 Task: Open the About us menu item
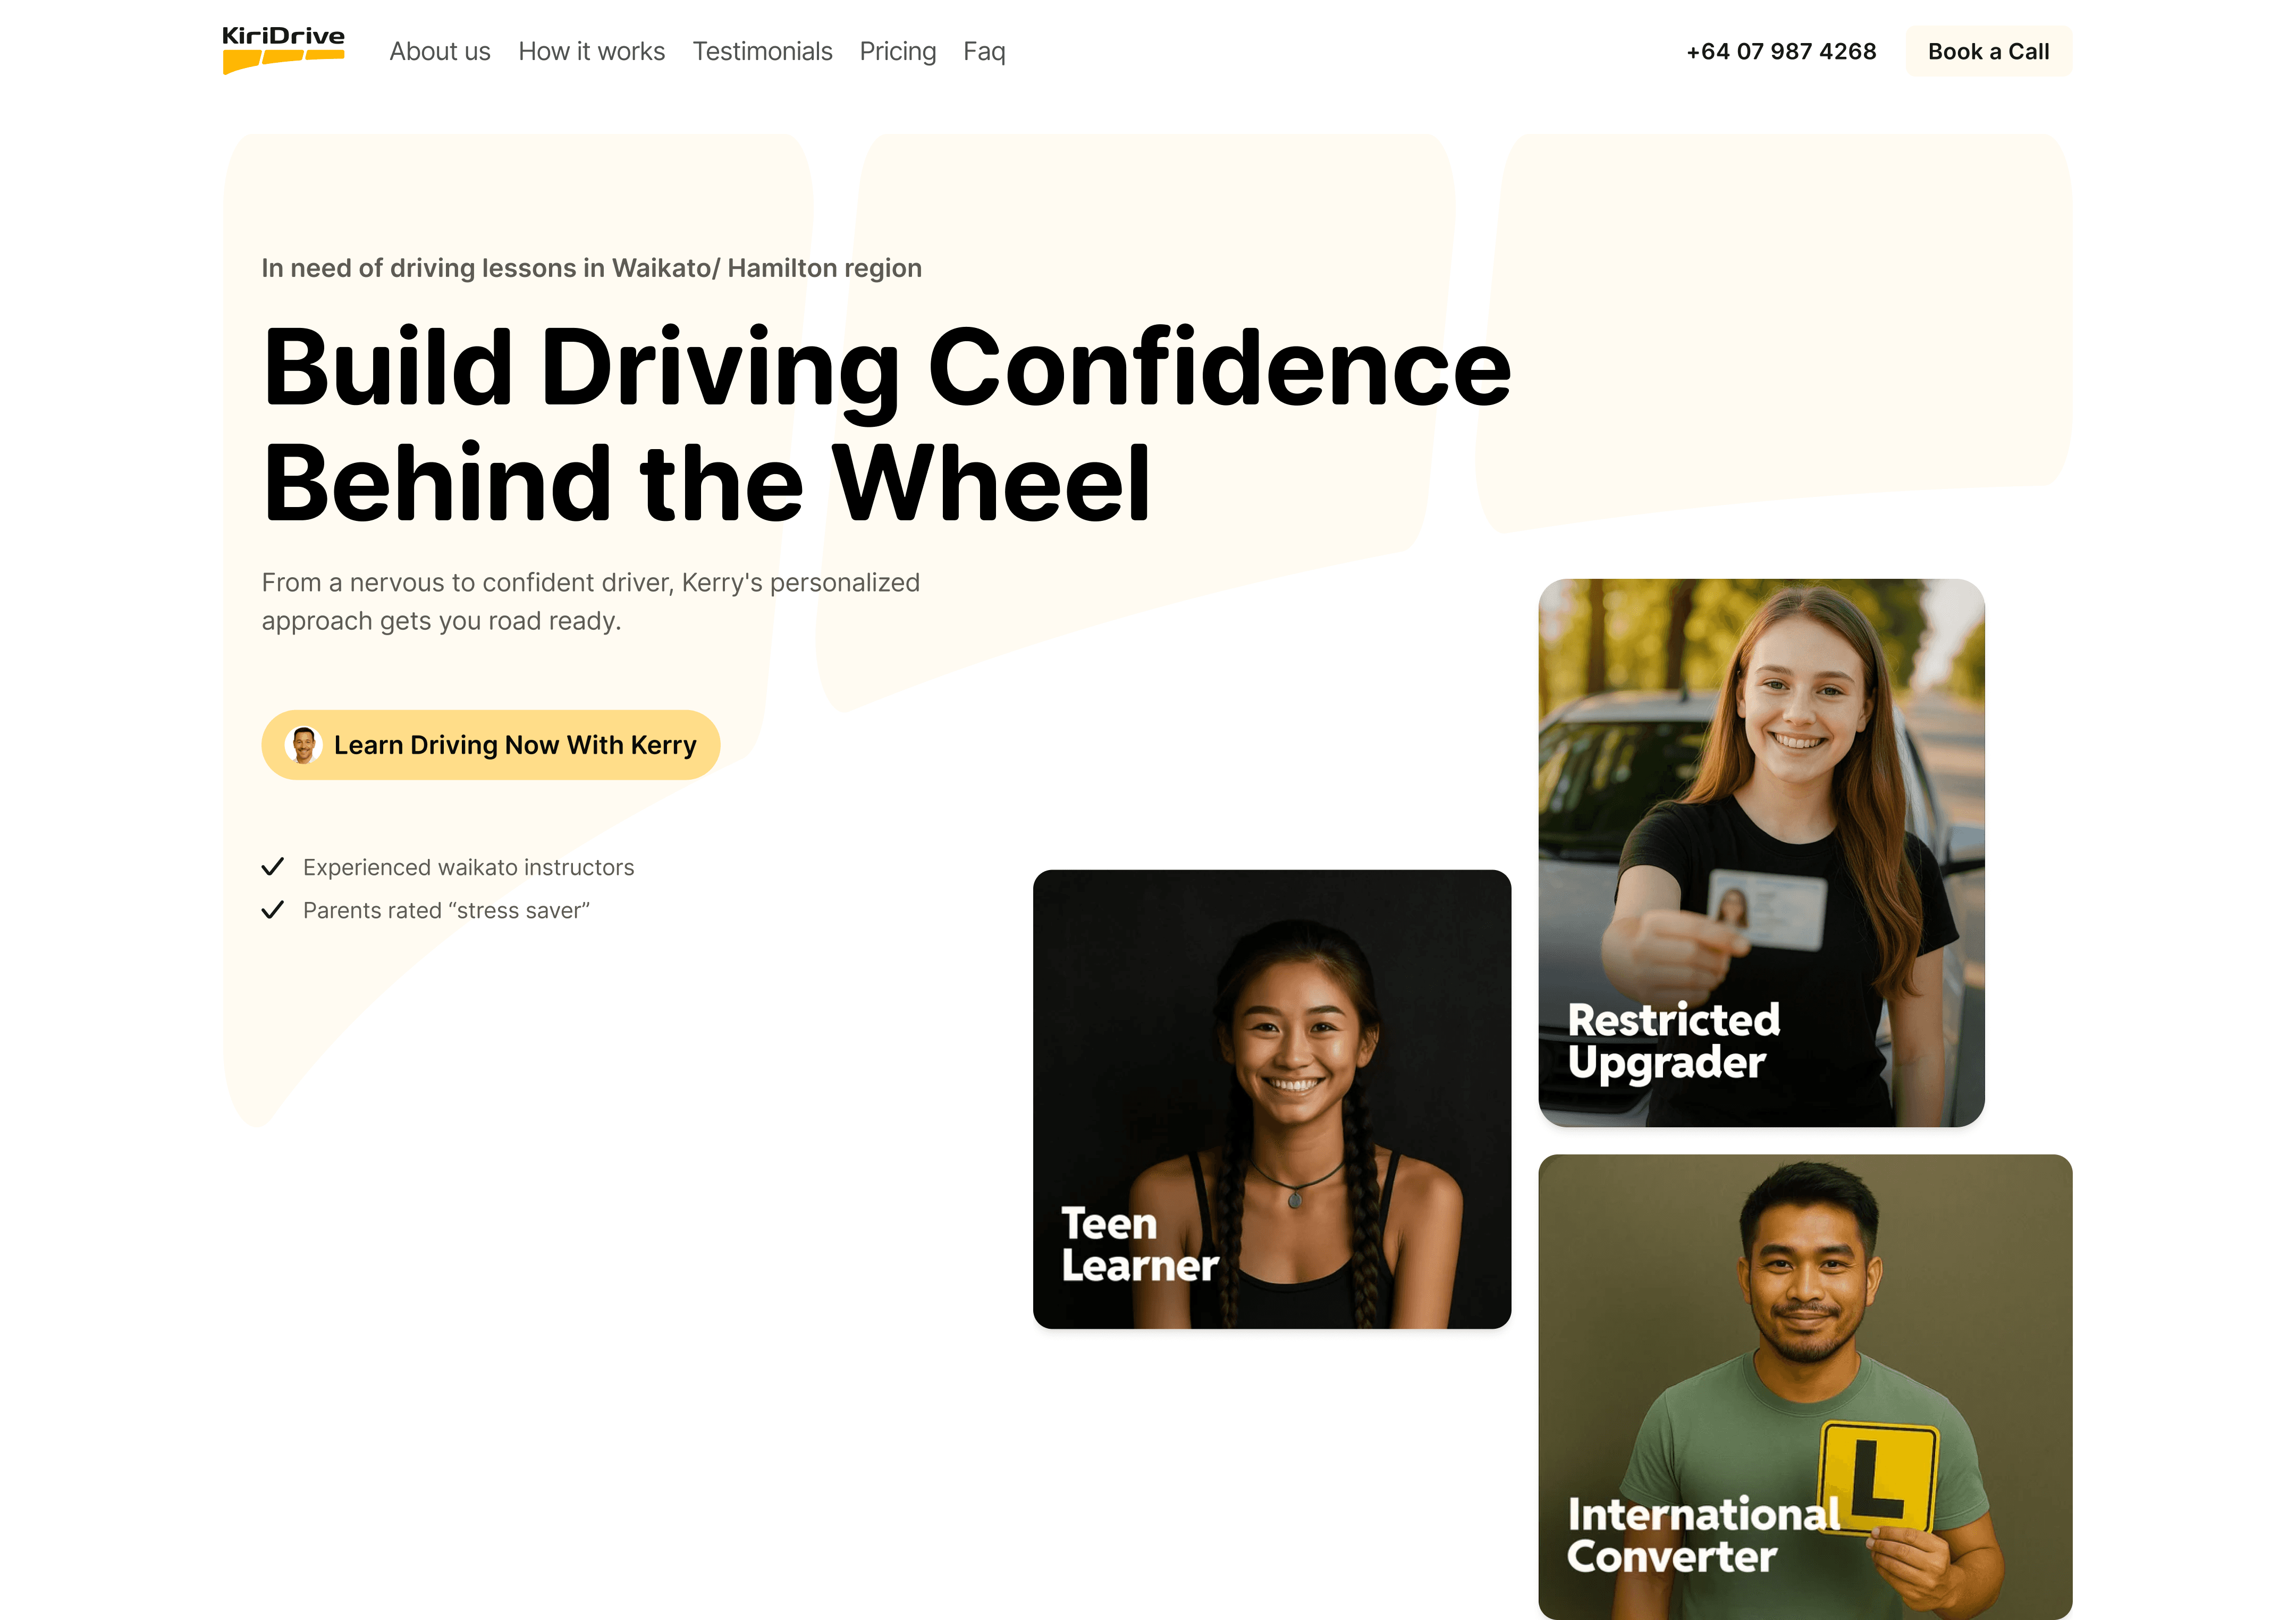point(440,51)
